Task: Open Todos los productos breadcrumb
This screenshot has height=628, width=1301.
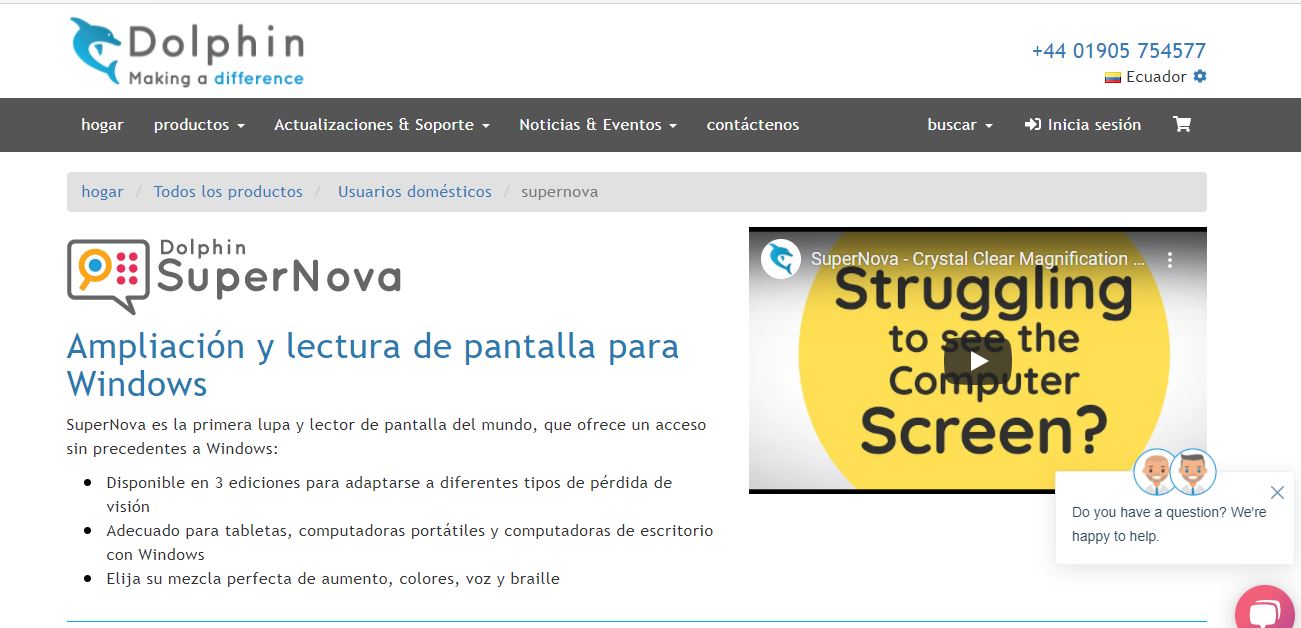Action: tap(228, 191)
